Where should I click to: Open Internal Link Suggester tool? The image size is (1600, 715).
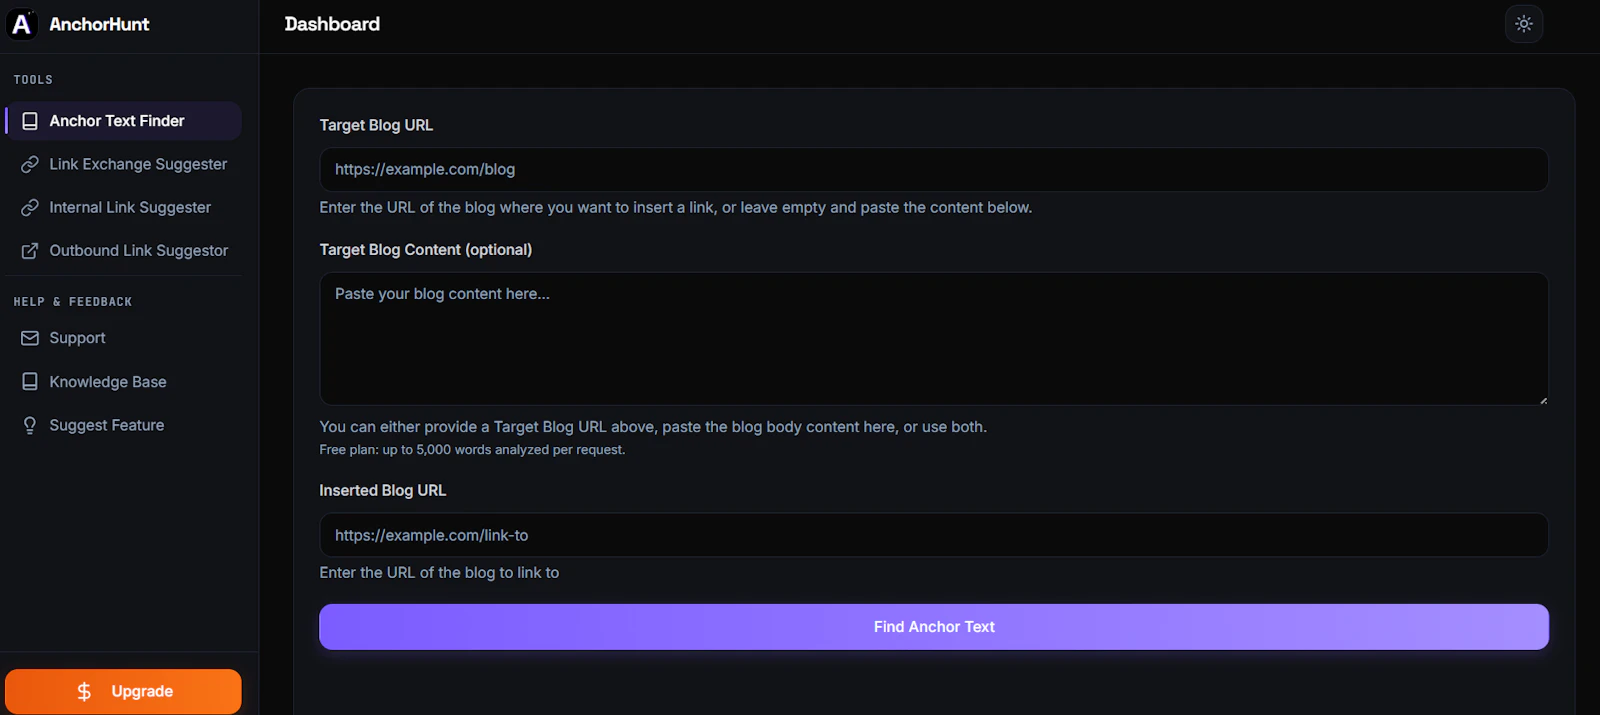coord(123,207)
